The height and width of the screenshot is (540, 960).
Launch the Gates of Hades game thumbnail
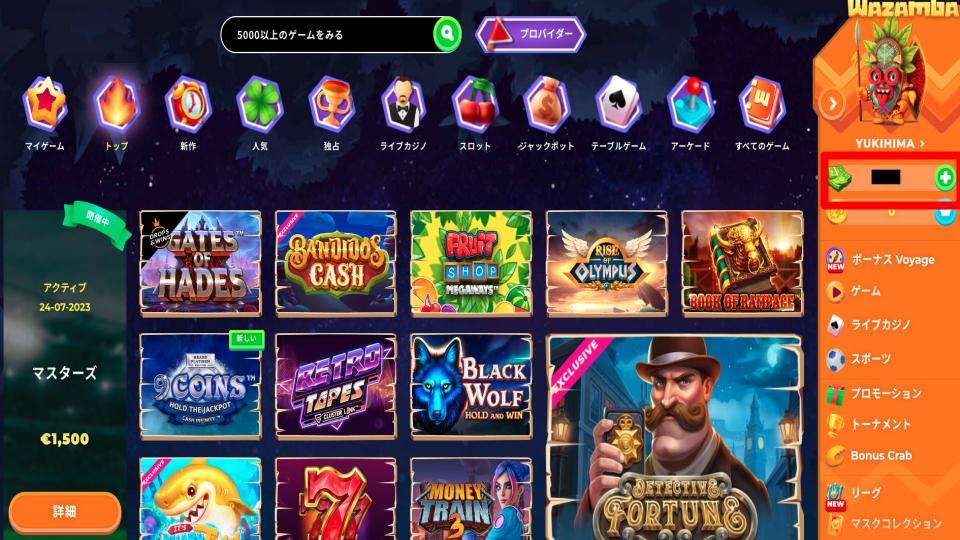(200, 263)
